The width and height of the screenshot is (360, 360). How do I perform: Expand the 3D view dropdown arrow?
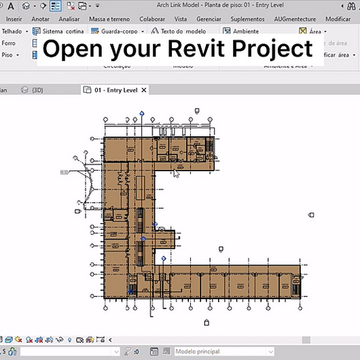(34, 6)
